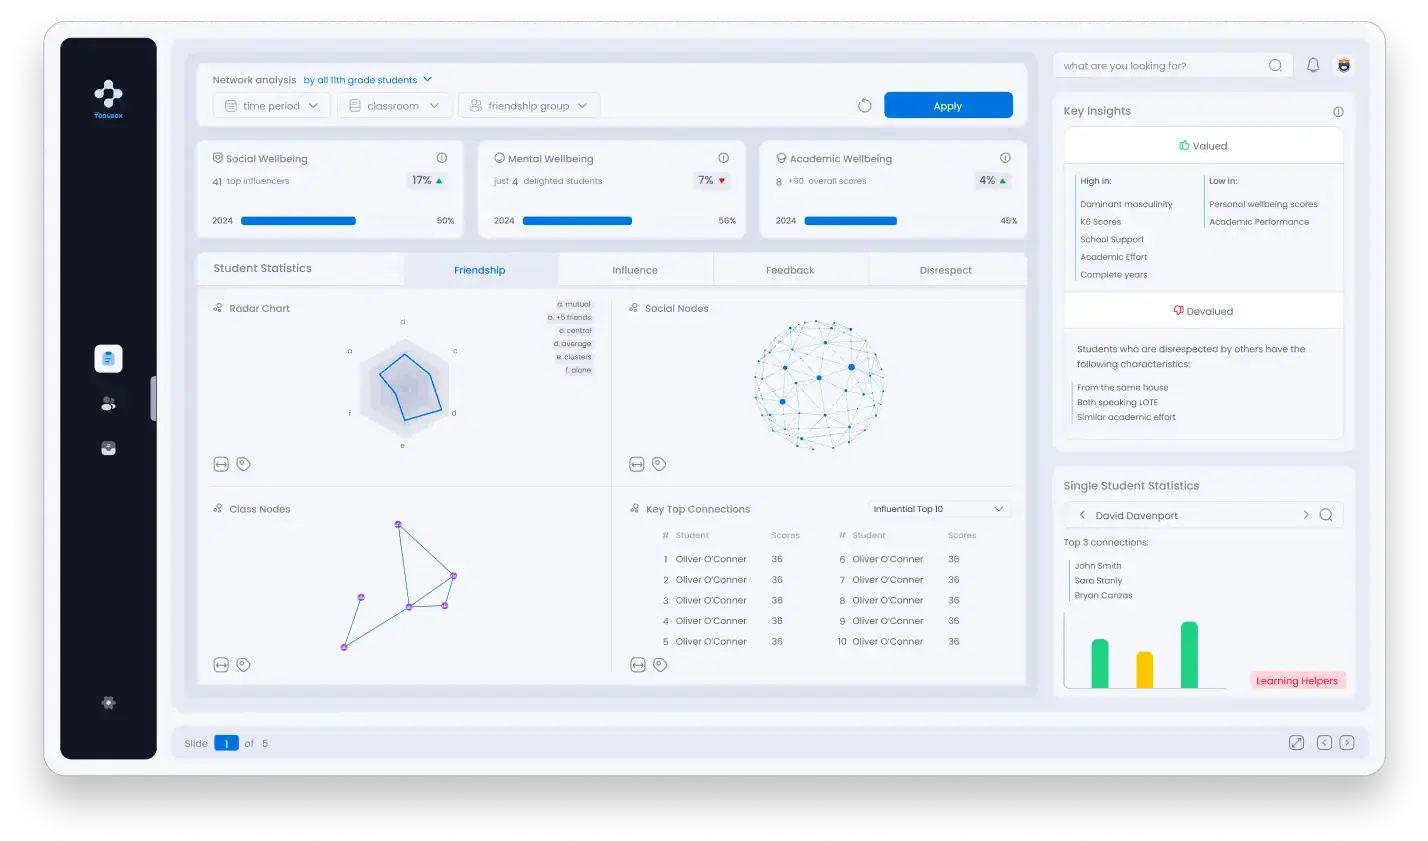Open settings gear in sidebar

tap(108, 703)
